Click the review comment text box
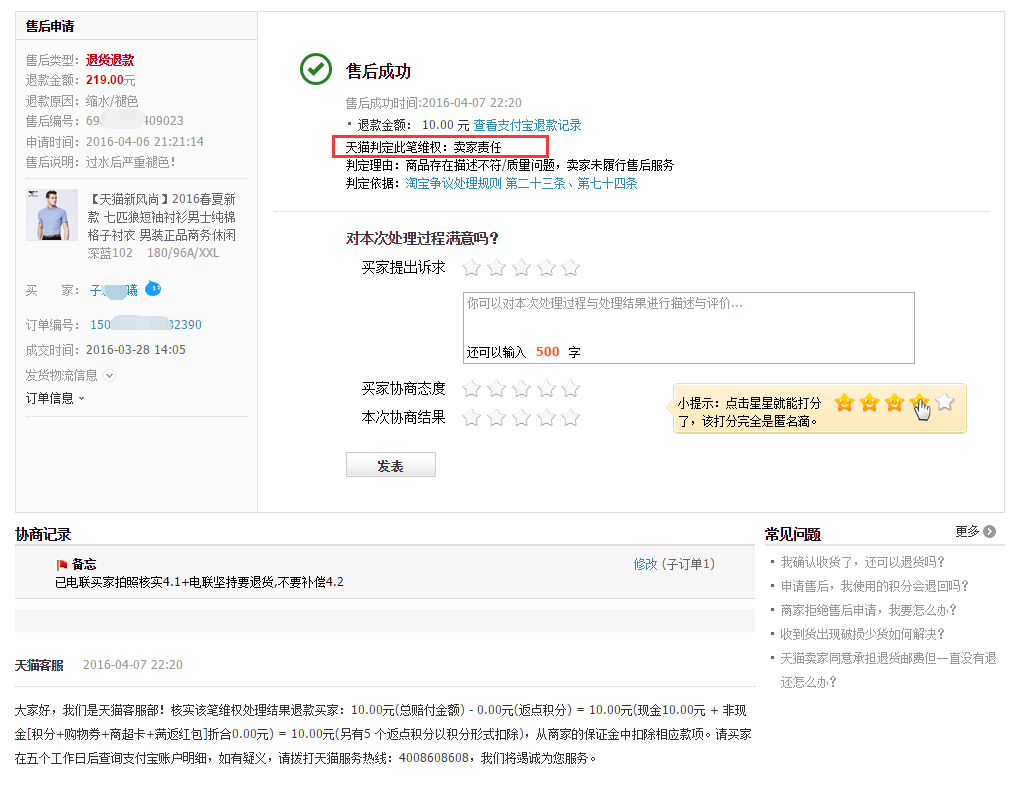Screen dimensions: 1028x786 click(688, 328)
